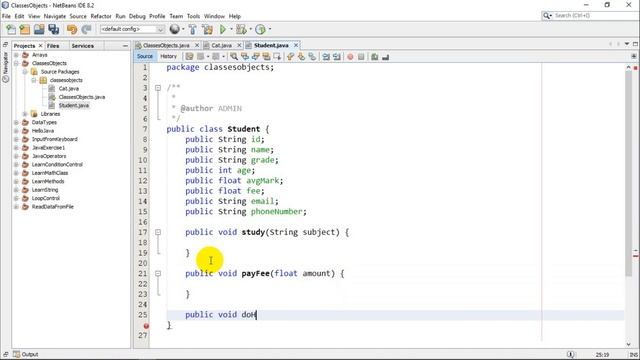Image resolution: width=640 pixels, height=360 pixels.
Task: Click the Redo toolbar icon
Action: (86, 29)
